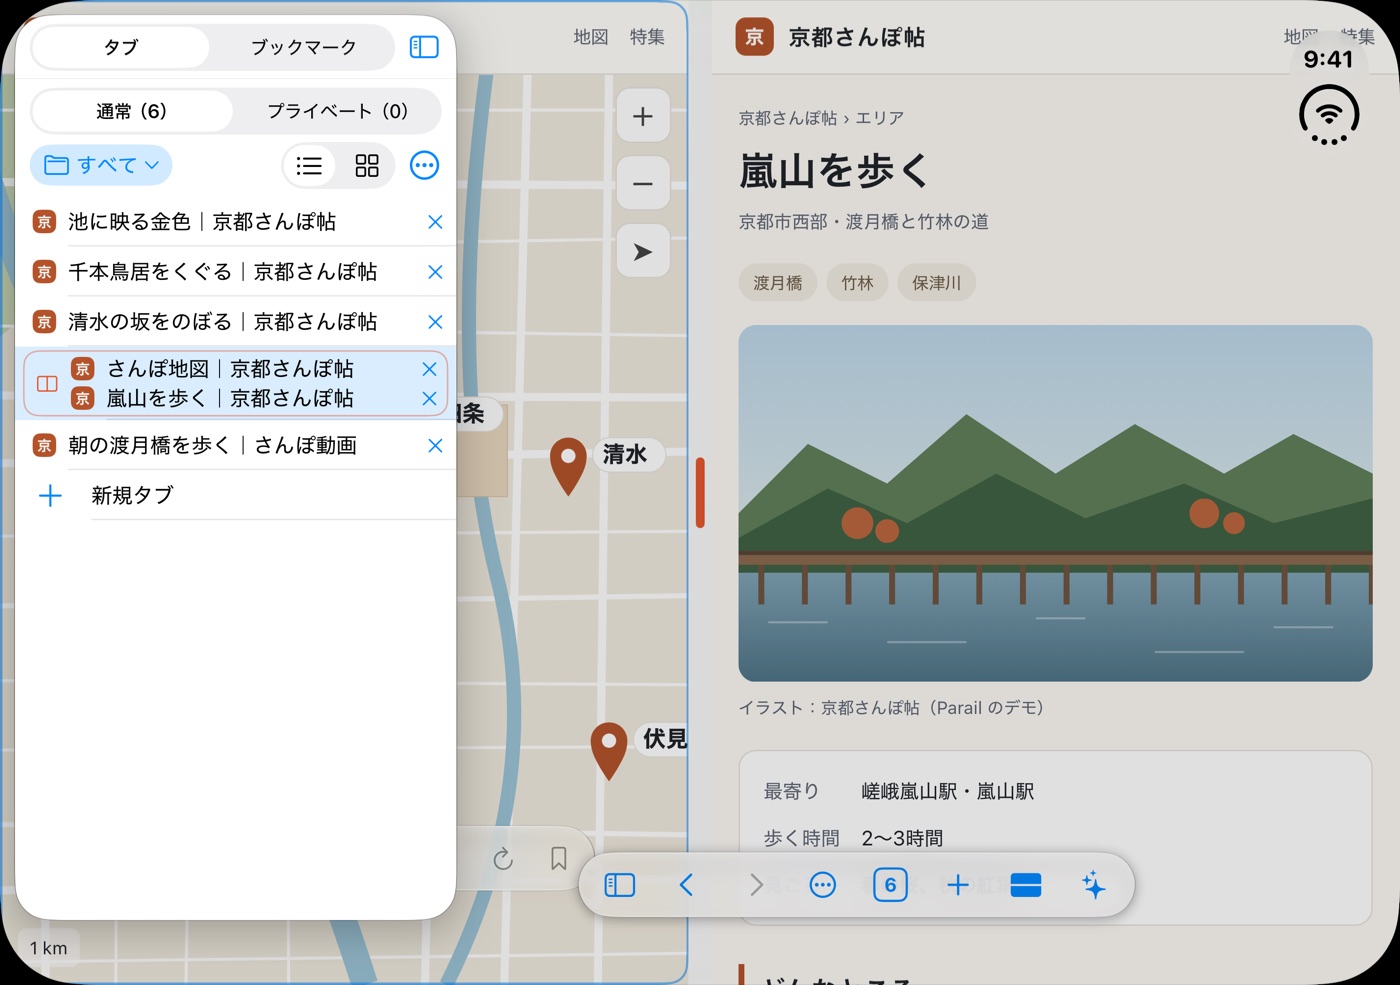
Task: Bookmark the page with the bookmark icon
Action: (559, 859)
